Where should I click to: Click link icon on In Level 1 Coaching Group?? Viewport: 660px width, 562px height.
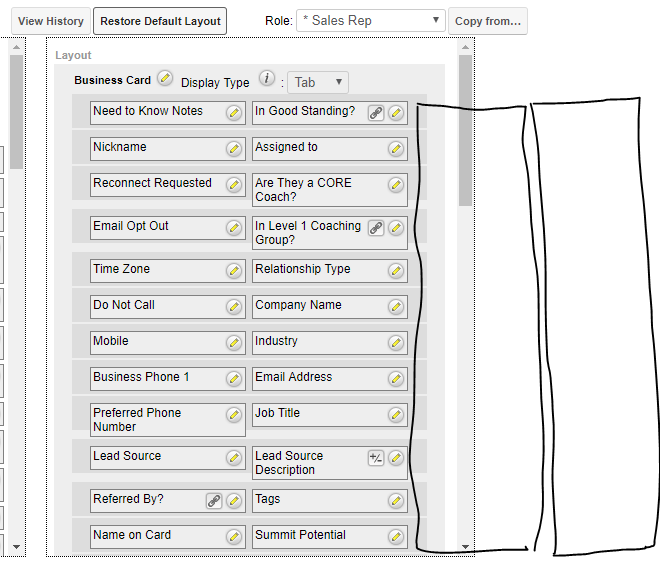[376, 228]
